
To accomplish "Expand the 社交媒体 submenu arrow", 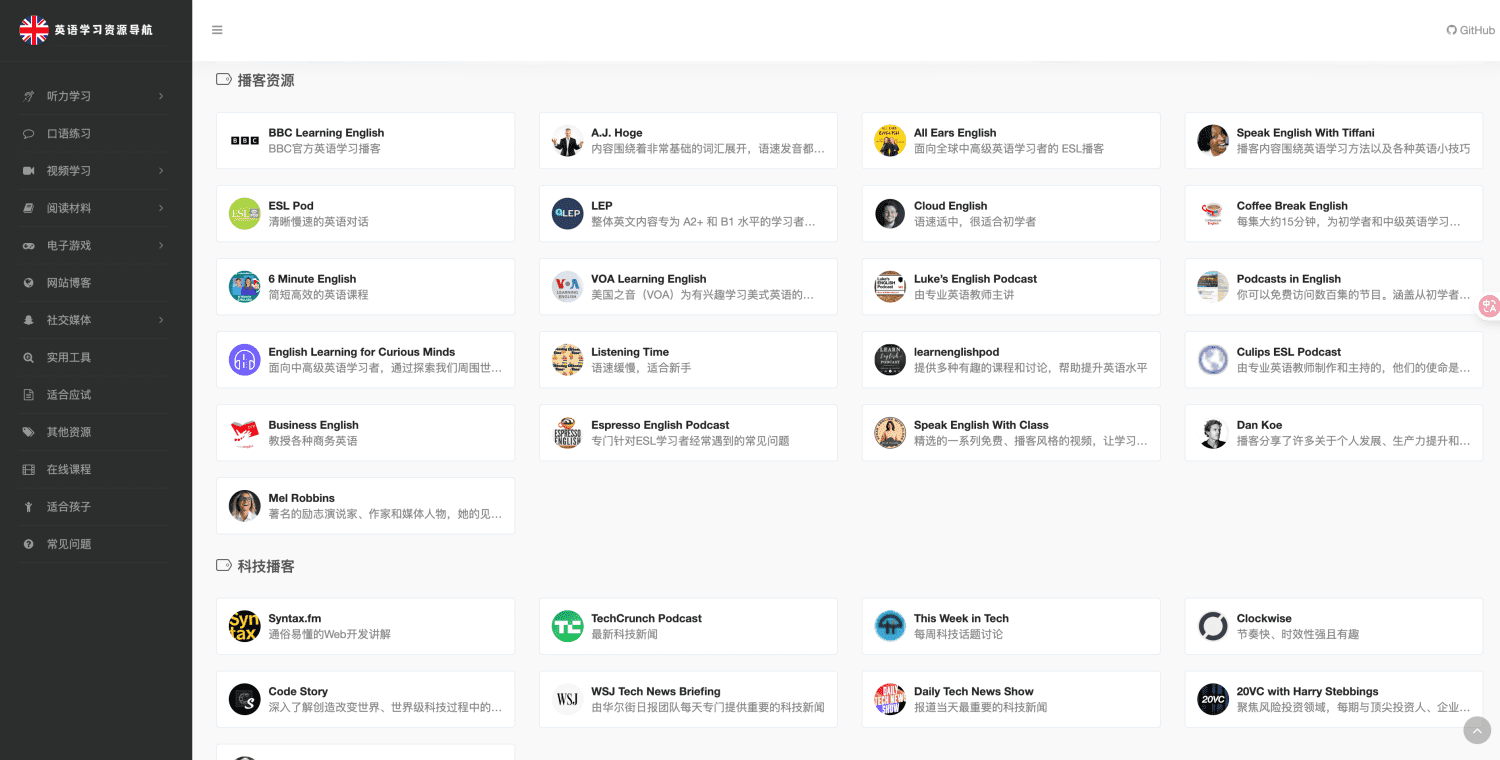I will pyautogui.click(x=161, y=320).
